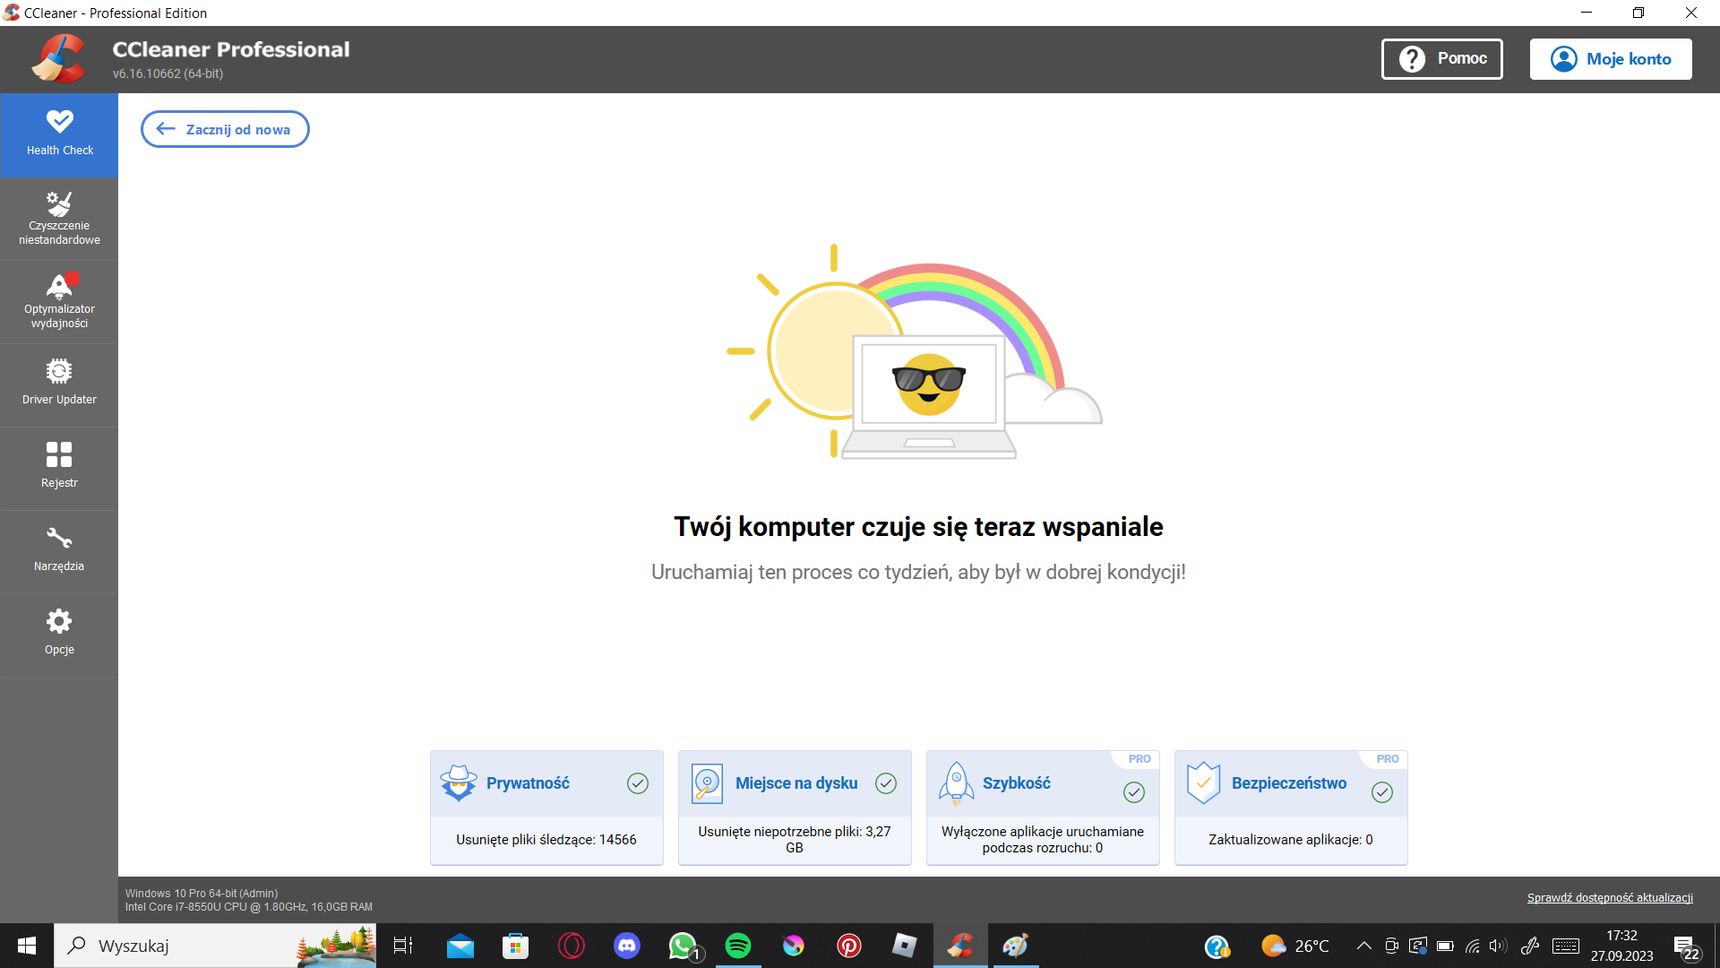Open the Narzędzia tools section
Screen dimensions: 1720x968
coord(59,552)
